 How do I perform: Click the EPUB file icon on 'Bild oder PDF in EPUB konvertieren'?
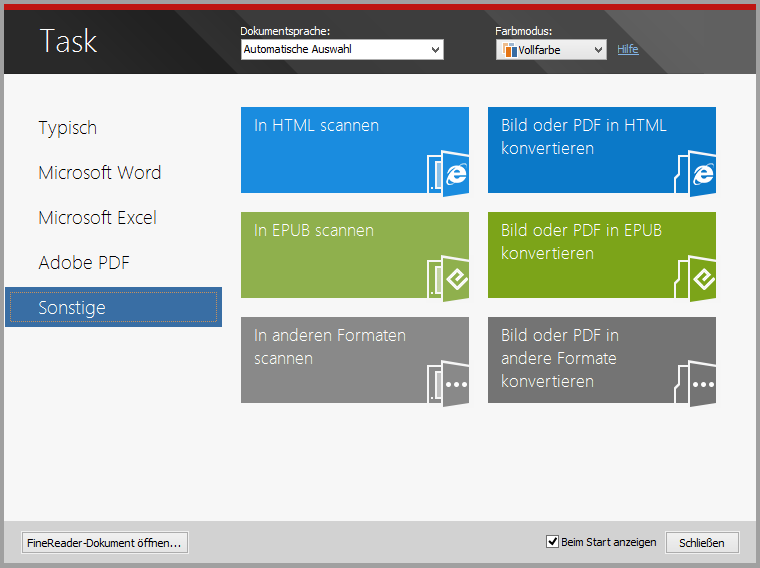[x=696, y=278]
